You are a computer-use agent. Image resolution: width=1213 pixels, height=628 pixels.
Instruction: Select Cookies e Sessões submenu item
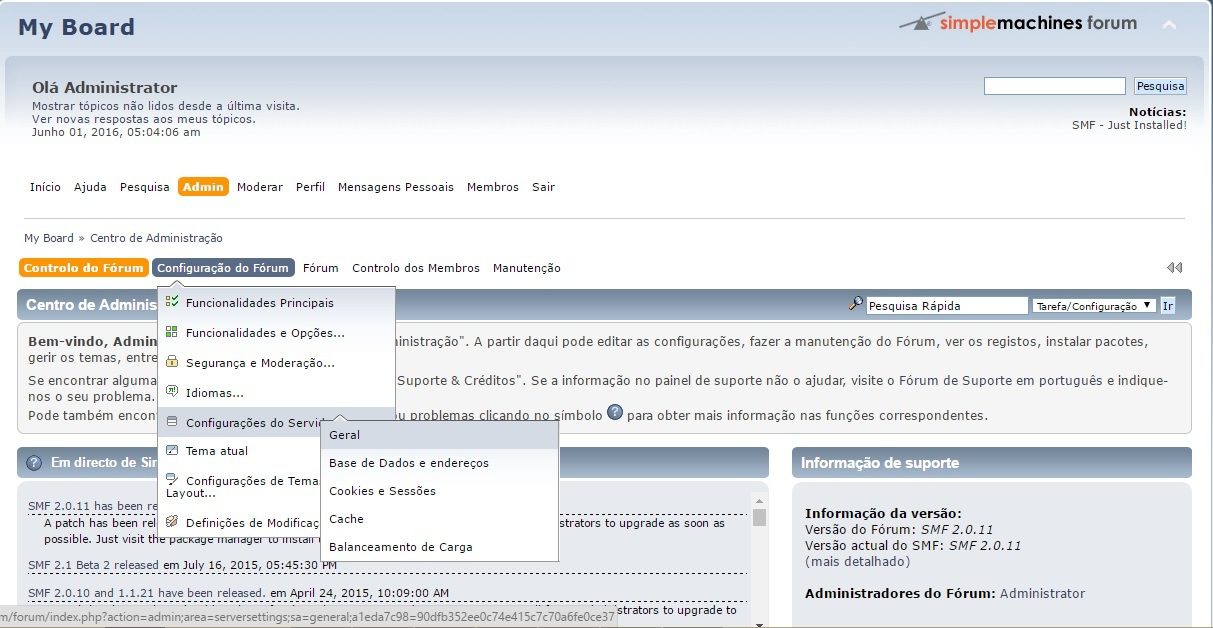[x=439, y=491]
